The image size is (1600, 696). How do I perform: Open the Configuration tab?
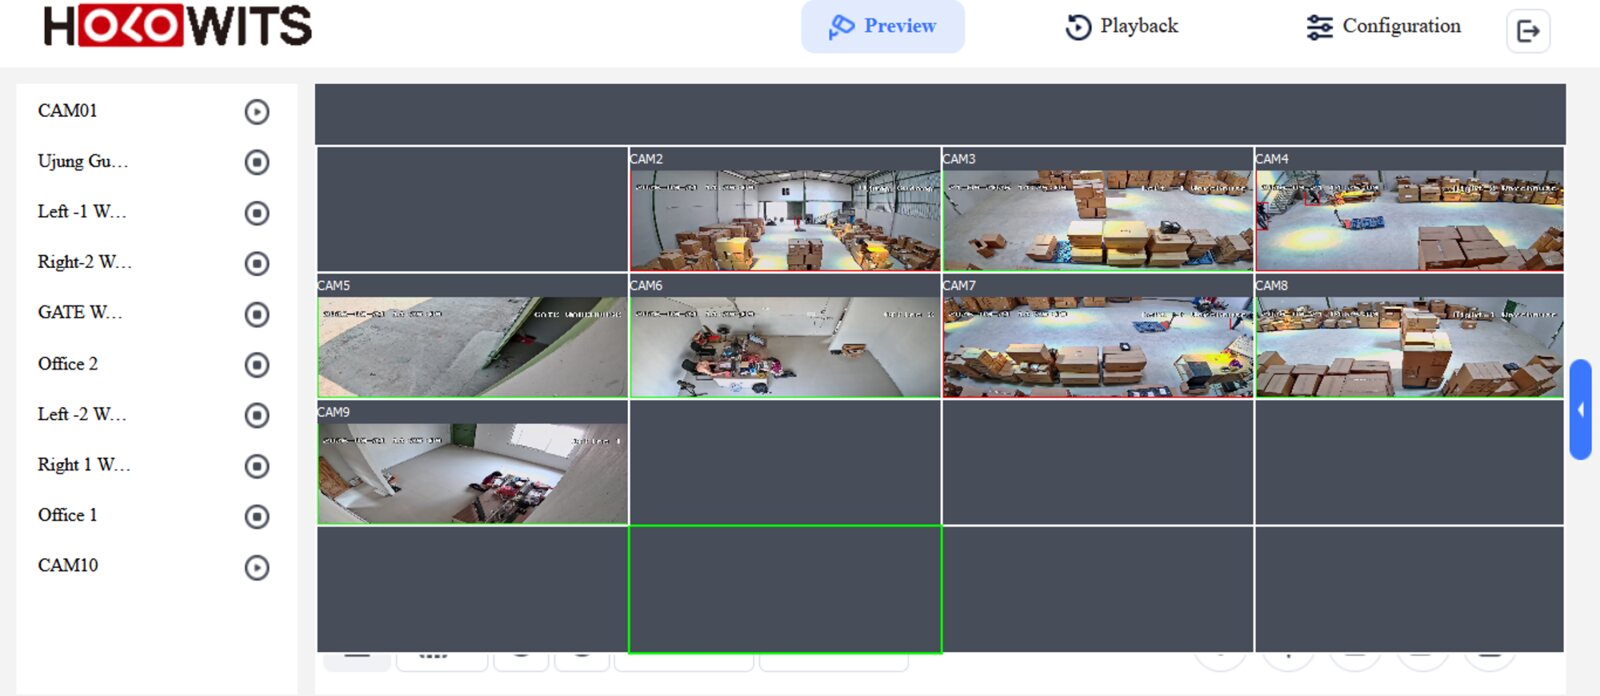point(1384,26)
